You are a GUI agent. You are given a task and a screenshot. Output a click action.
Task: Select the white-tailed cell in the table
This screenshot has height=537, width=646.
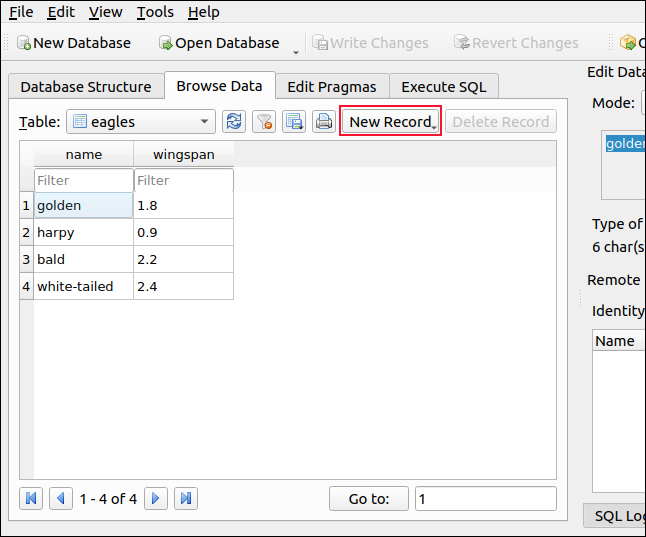tap(83, 286)
